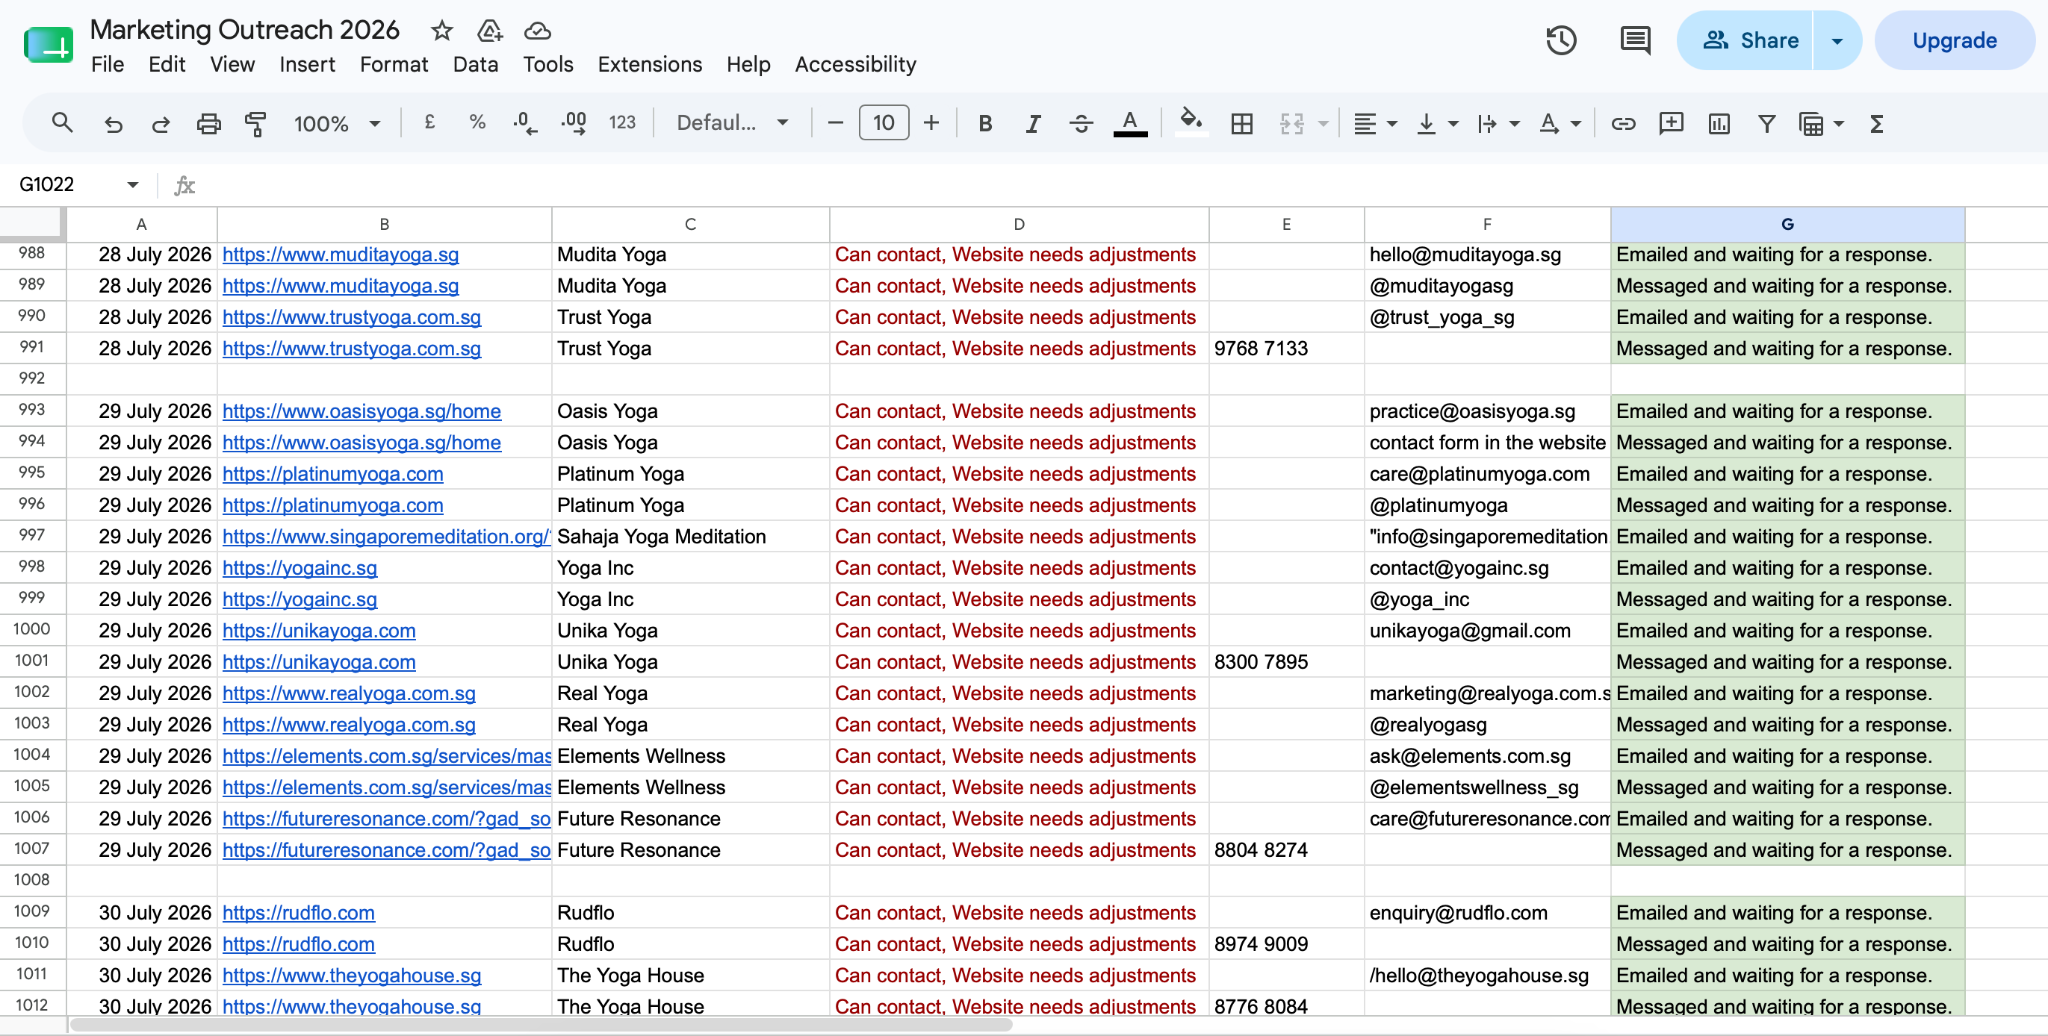Toggle bold formatting
The height and width of the screenshot is (1036, 2048).
[x=985, y=123]
